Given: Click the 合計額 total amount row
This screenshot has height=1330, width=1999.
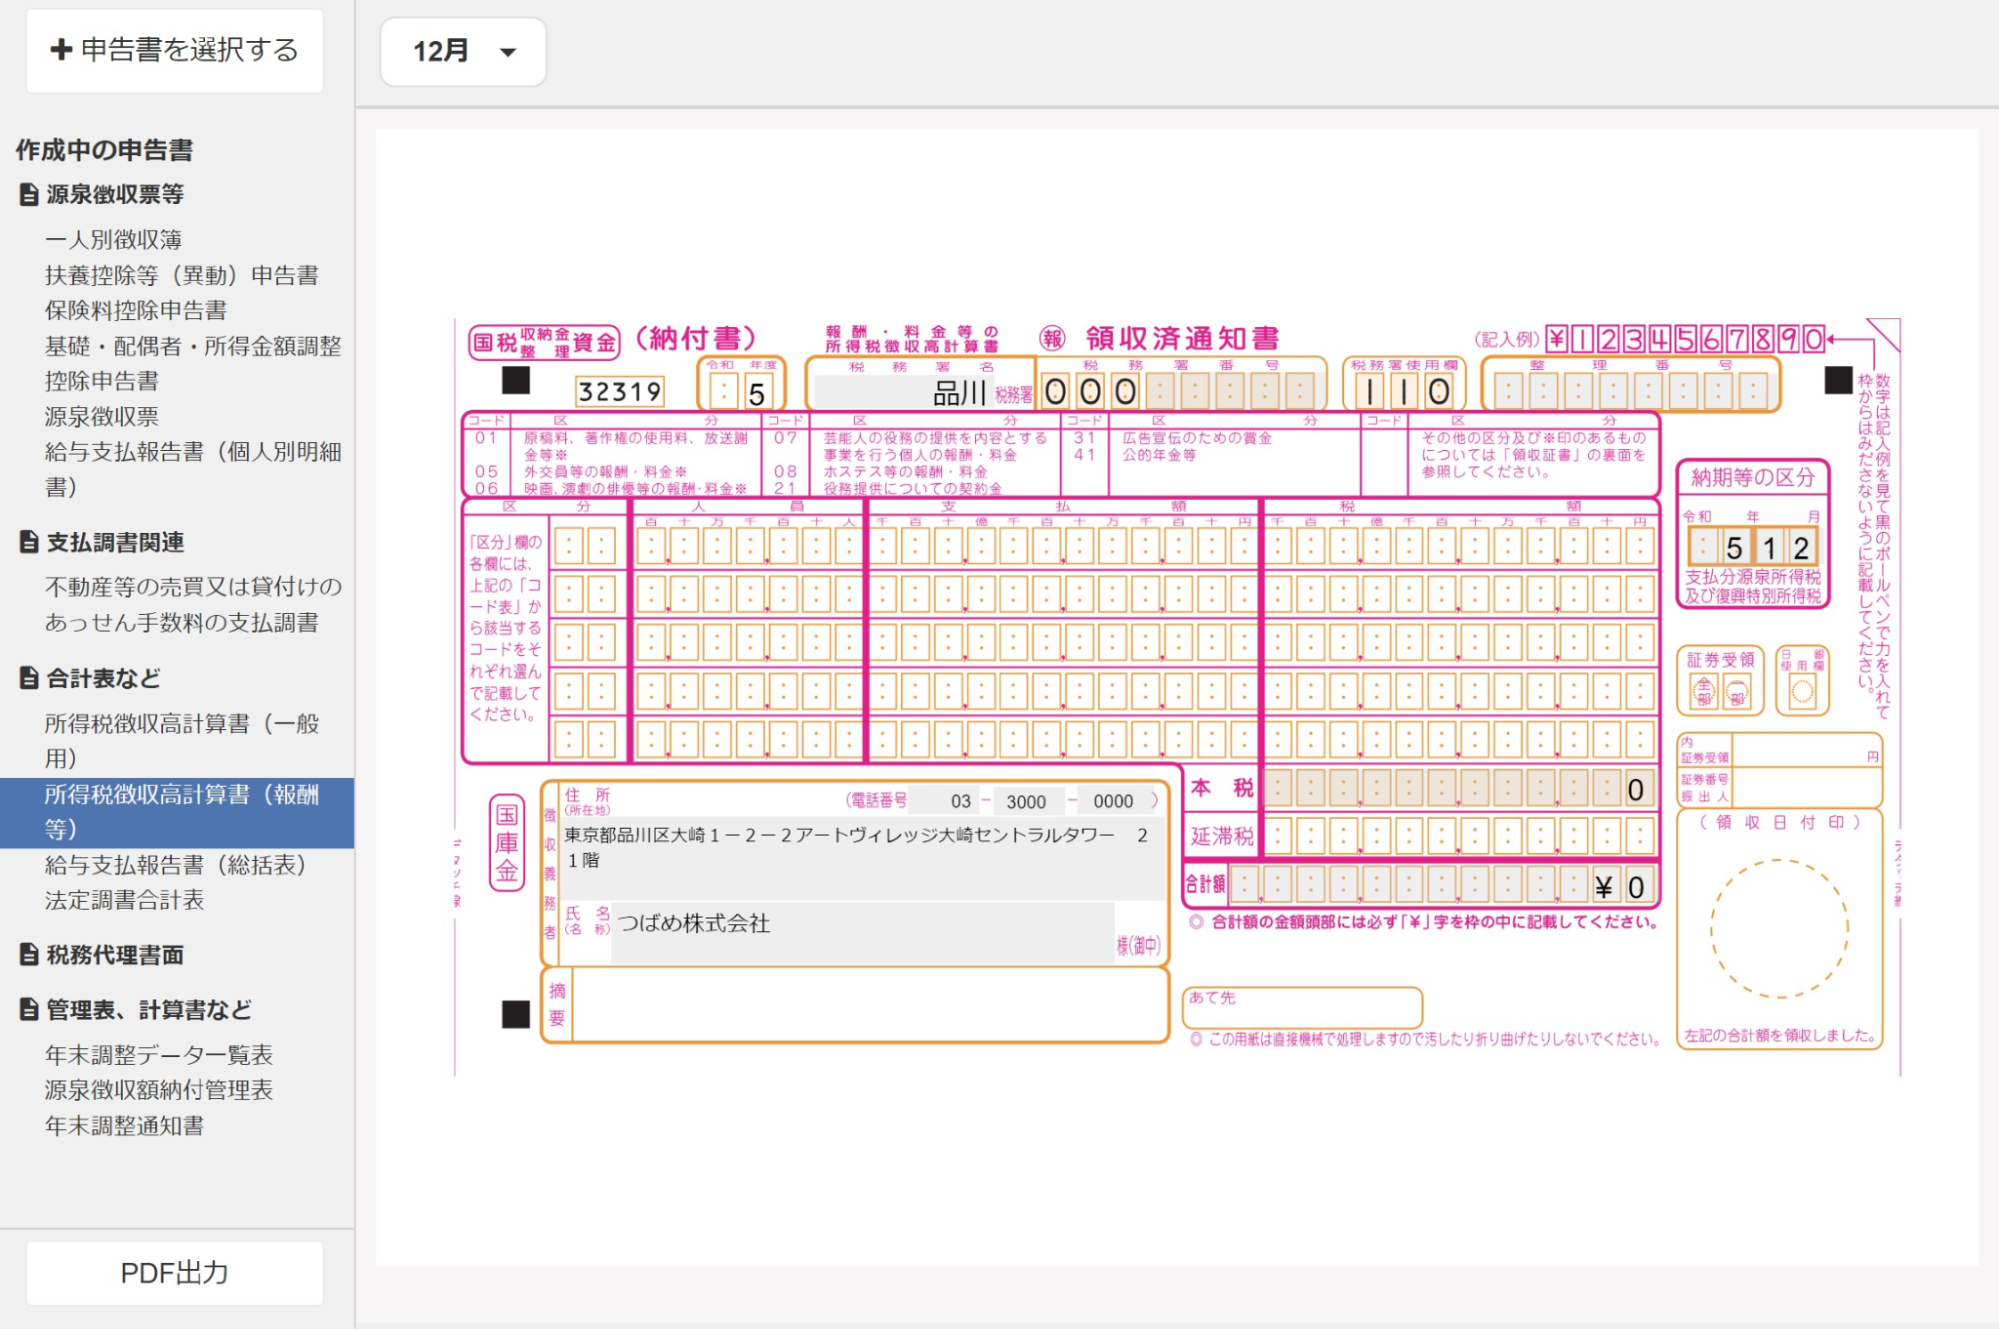Looking at the screenshot, I should pyautogui.click(x=1442, y=886).
